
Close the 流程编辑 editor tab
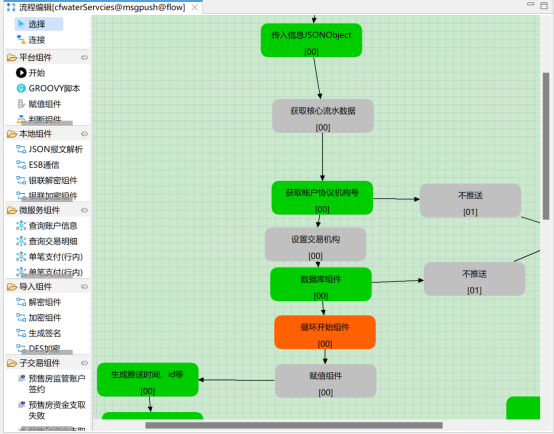pos(195,7)
